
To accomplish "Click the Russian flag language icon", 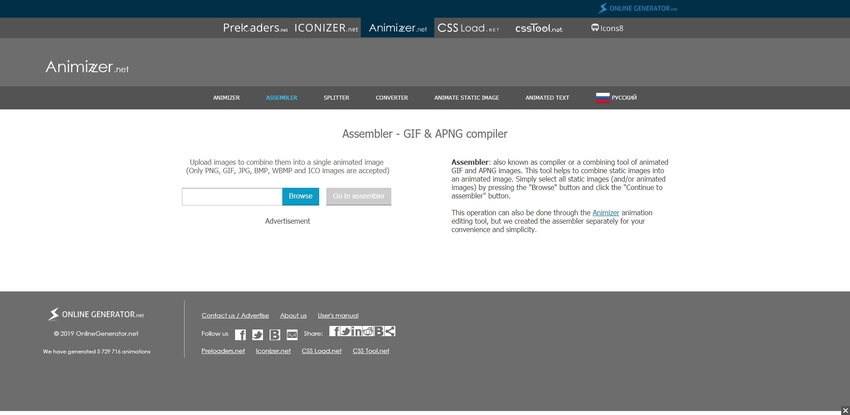I will click(x=603, y=98).
